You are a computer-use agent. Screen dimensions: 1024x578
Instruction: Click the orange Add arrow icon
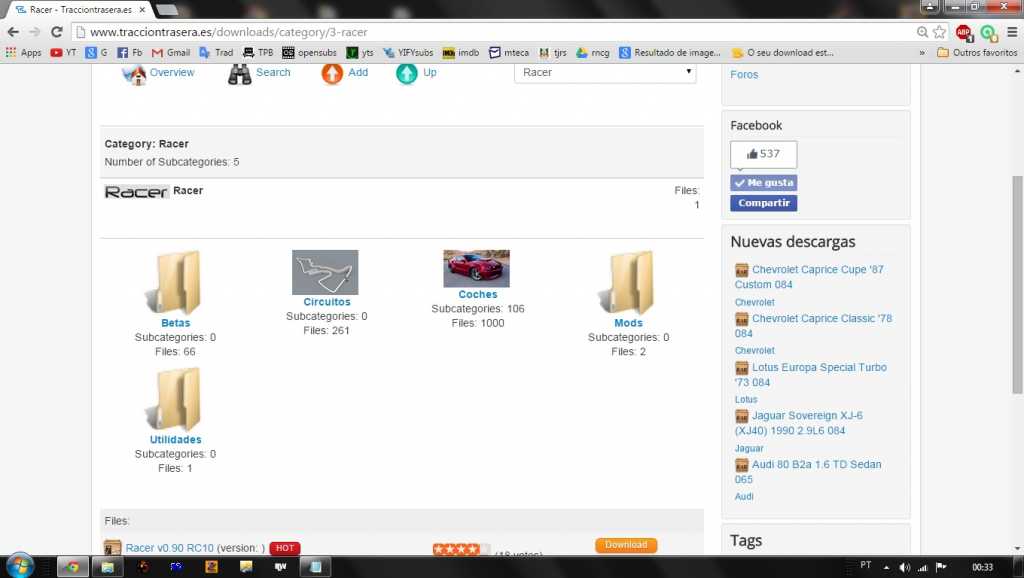(x=332, y=74)
